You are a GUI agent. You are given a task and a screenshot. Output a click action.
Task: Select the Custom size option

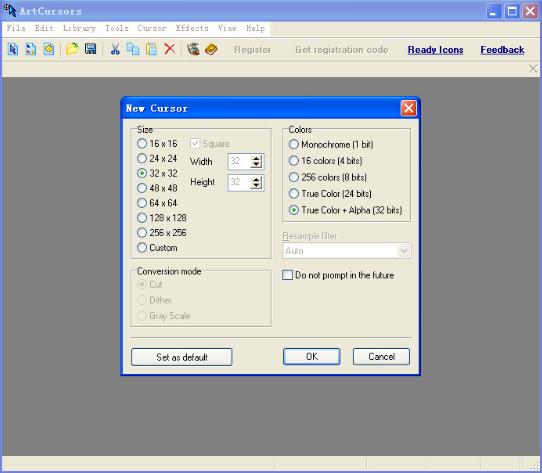tap(157, 248)
